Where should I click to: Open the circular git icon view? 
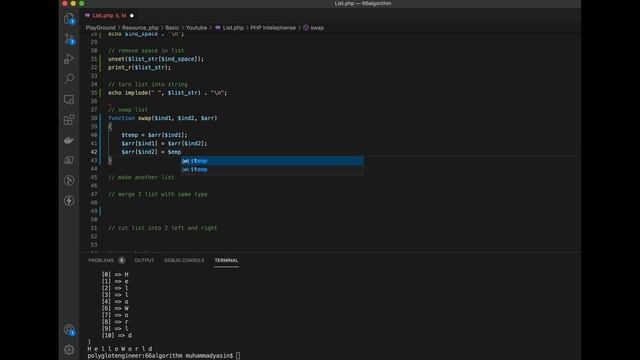[69, 180]
